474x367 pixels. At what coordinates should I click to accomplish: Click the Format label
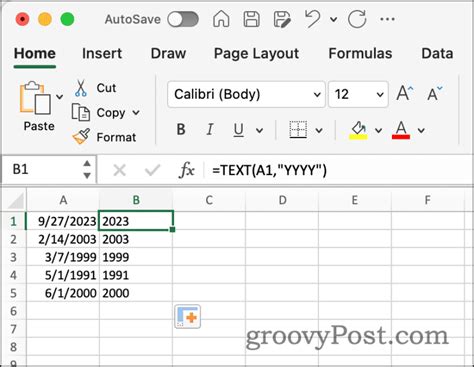(116, 137)
